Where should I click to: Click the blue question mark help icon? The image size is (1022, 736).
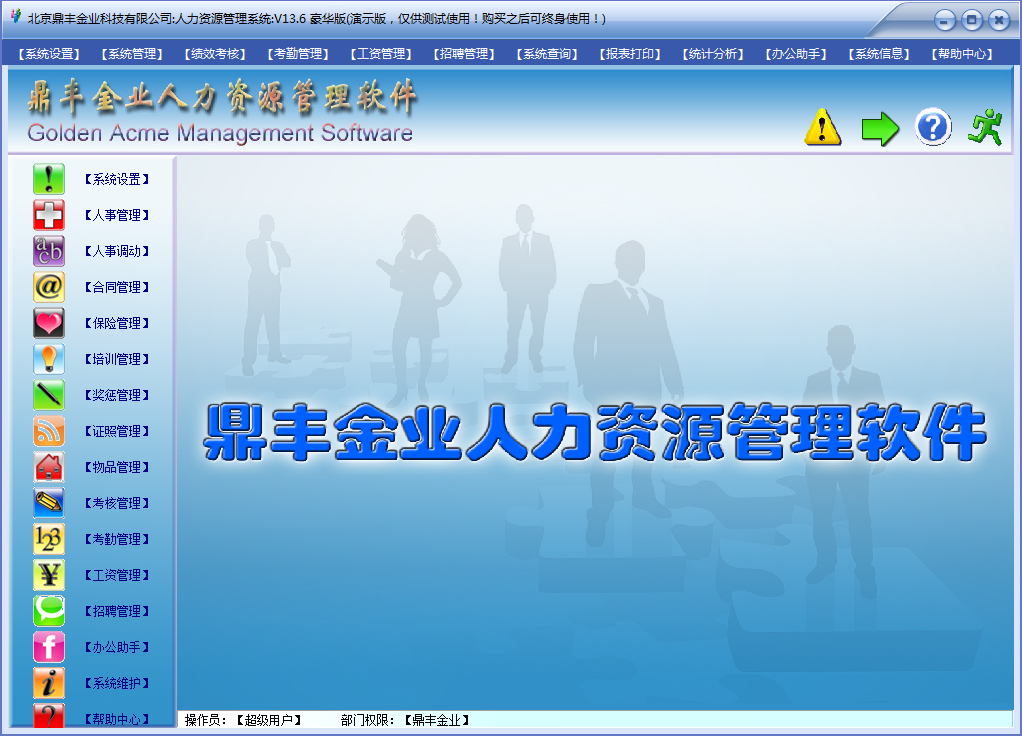(933, 127)
